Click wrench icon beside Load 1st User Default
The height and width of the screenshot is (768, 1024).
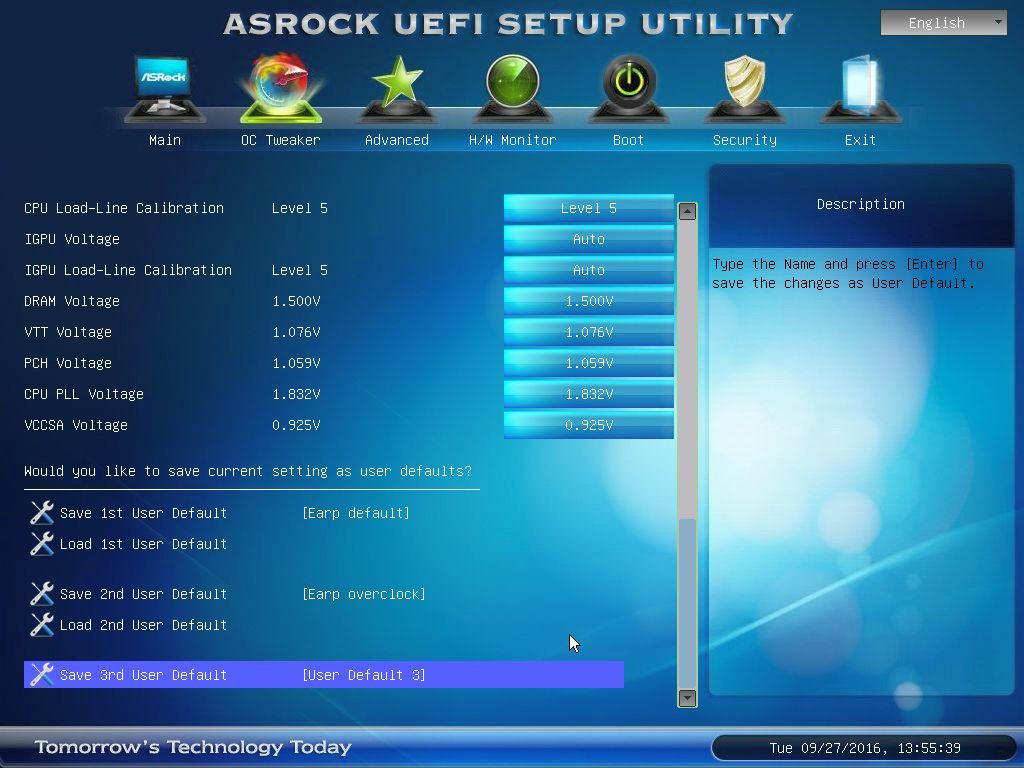click(x=42, y=543)
